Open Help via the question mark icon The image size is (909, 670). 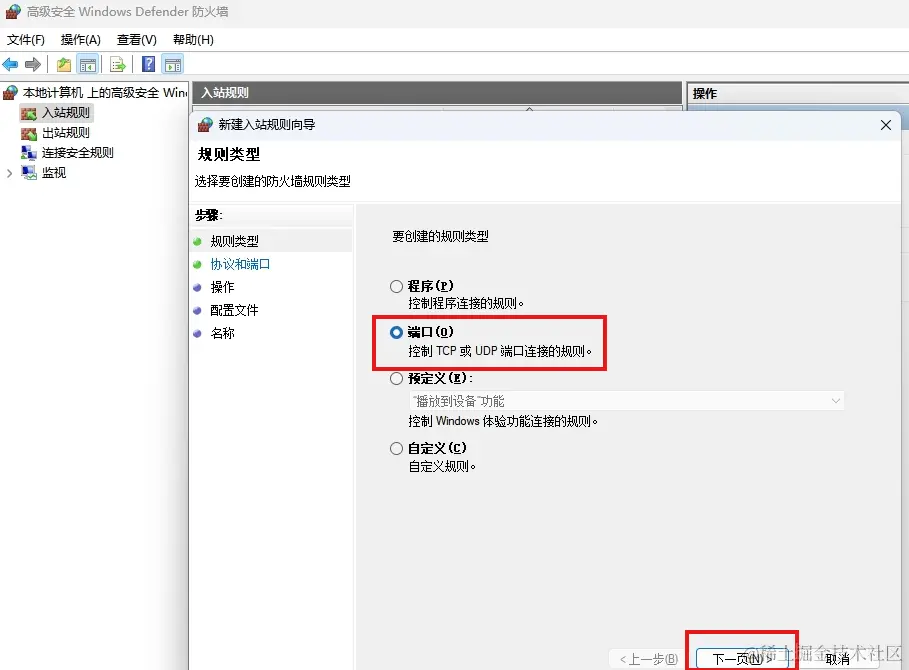coord(148,64)
